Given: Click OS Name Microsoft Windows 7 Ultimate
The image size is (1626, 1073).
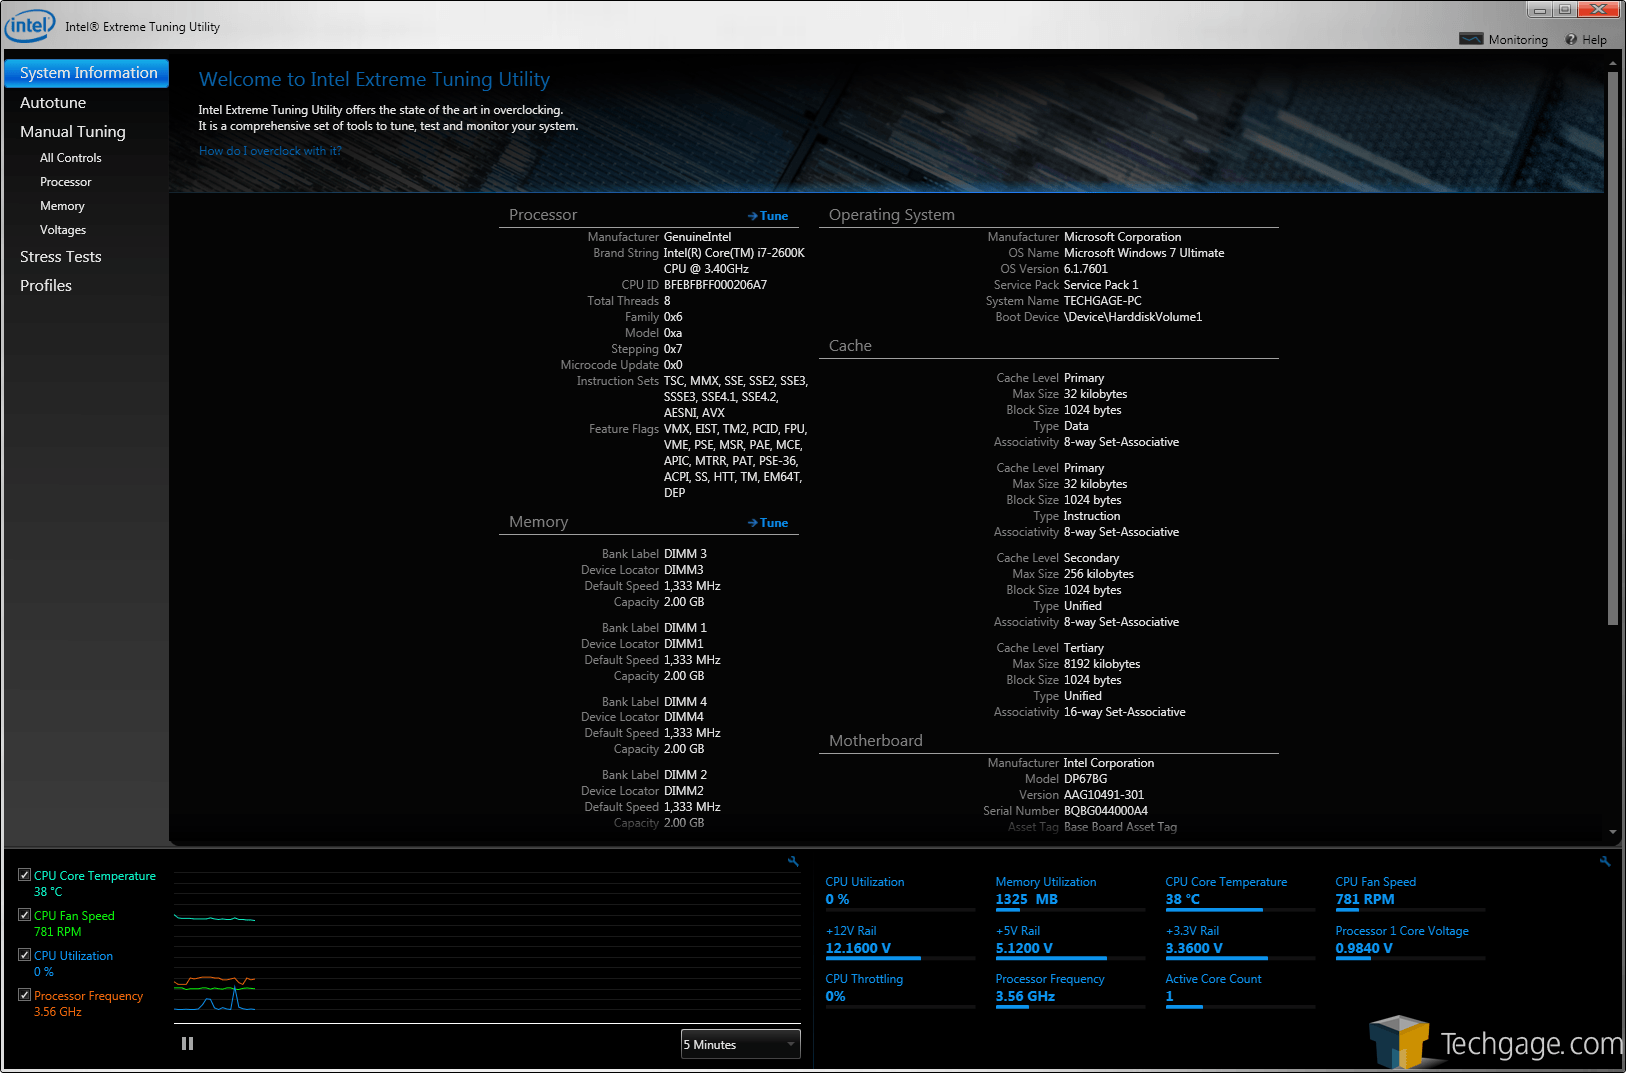Looking at the screenshot, I should [1144, 253].
